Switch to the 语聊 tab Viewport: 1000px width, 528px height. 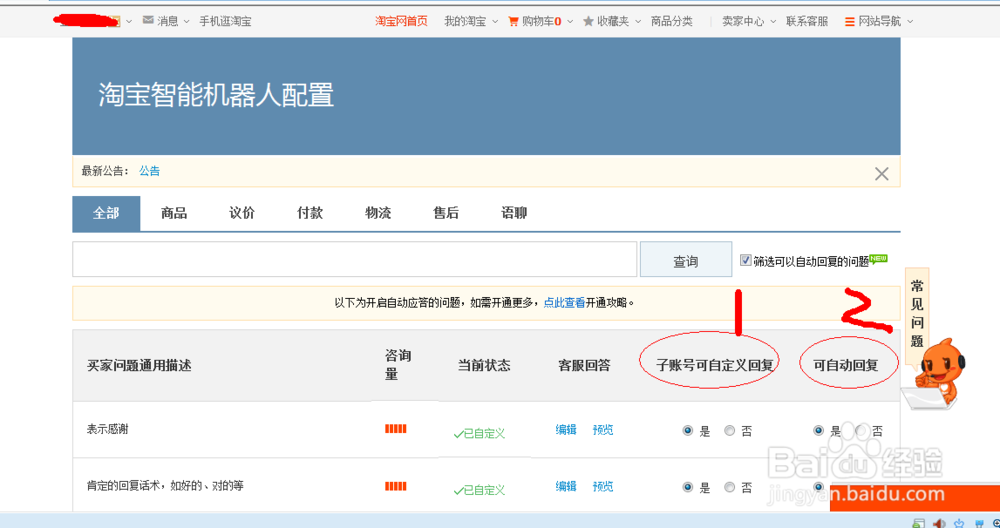coord(514,214)
